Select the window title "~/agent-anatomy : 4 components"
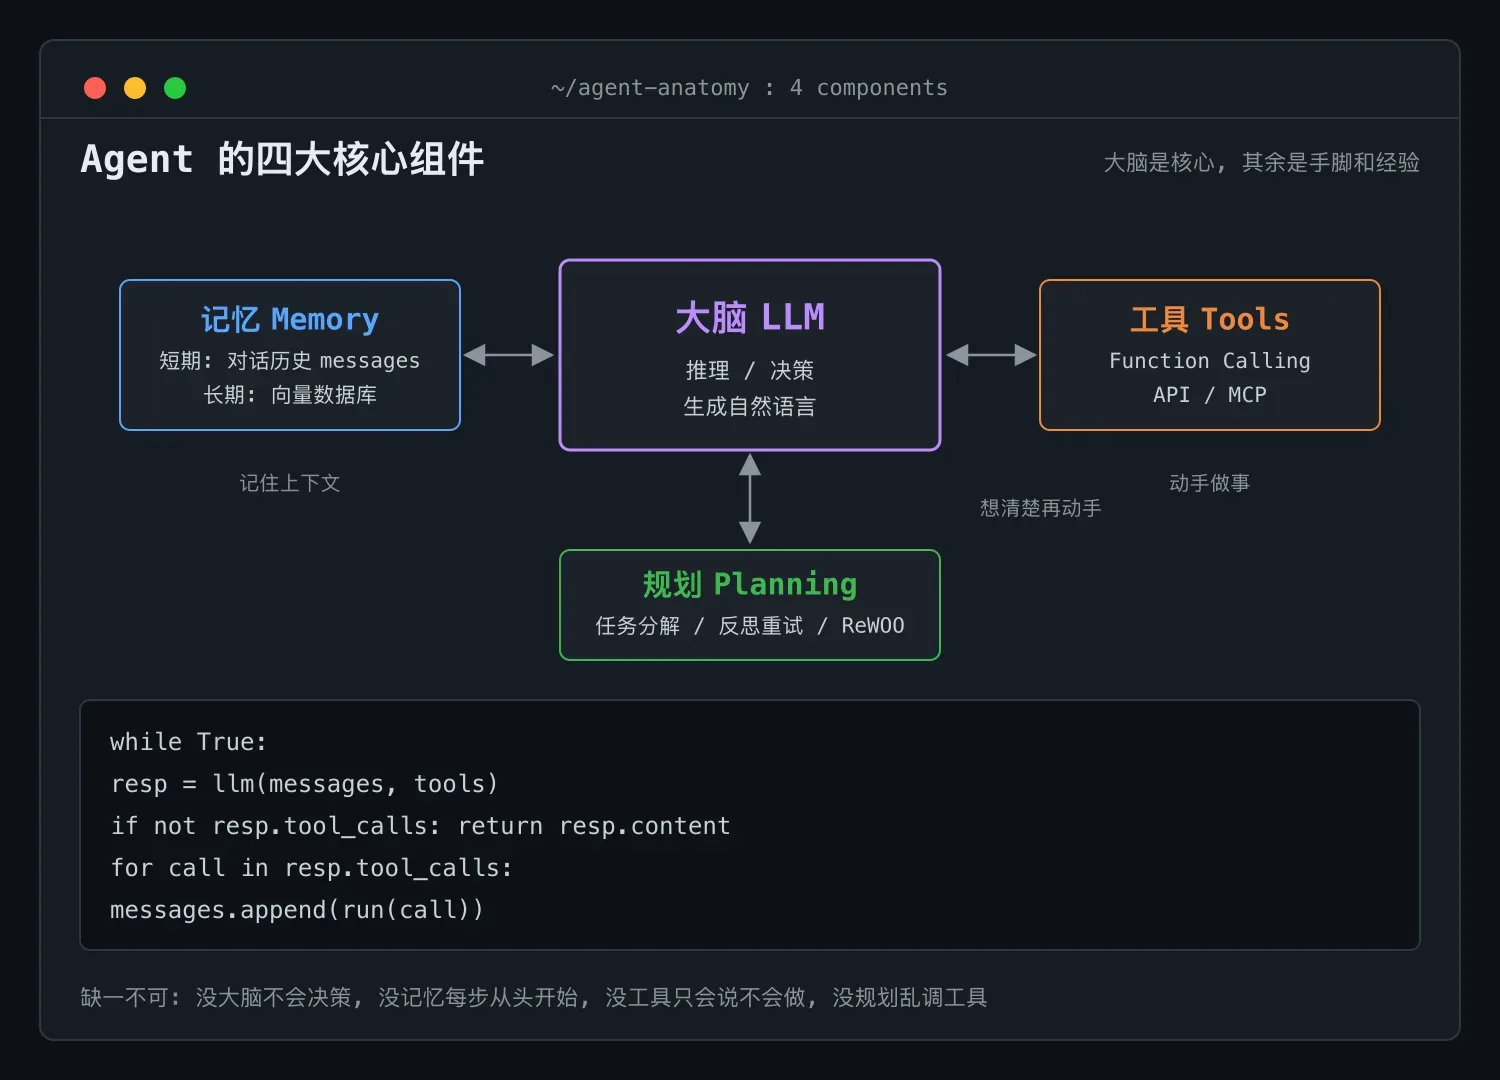 click(749, 88)
